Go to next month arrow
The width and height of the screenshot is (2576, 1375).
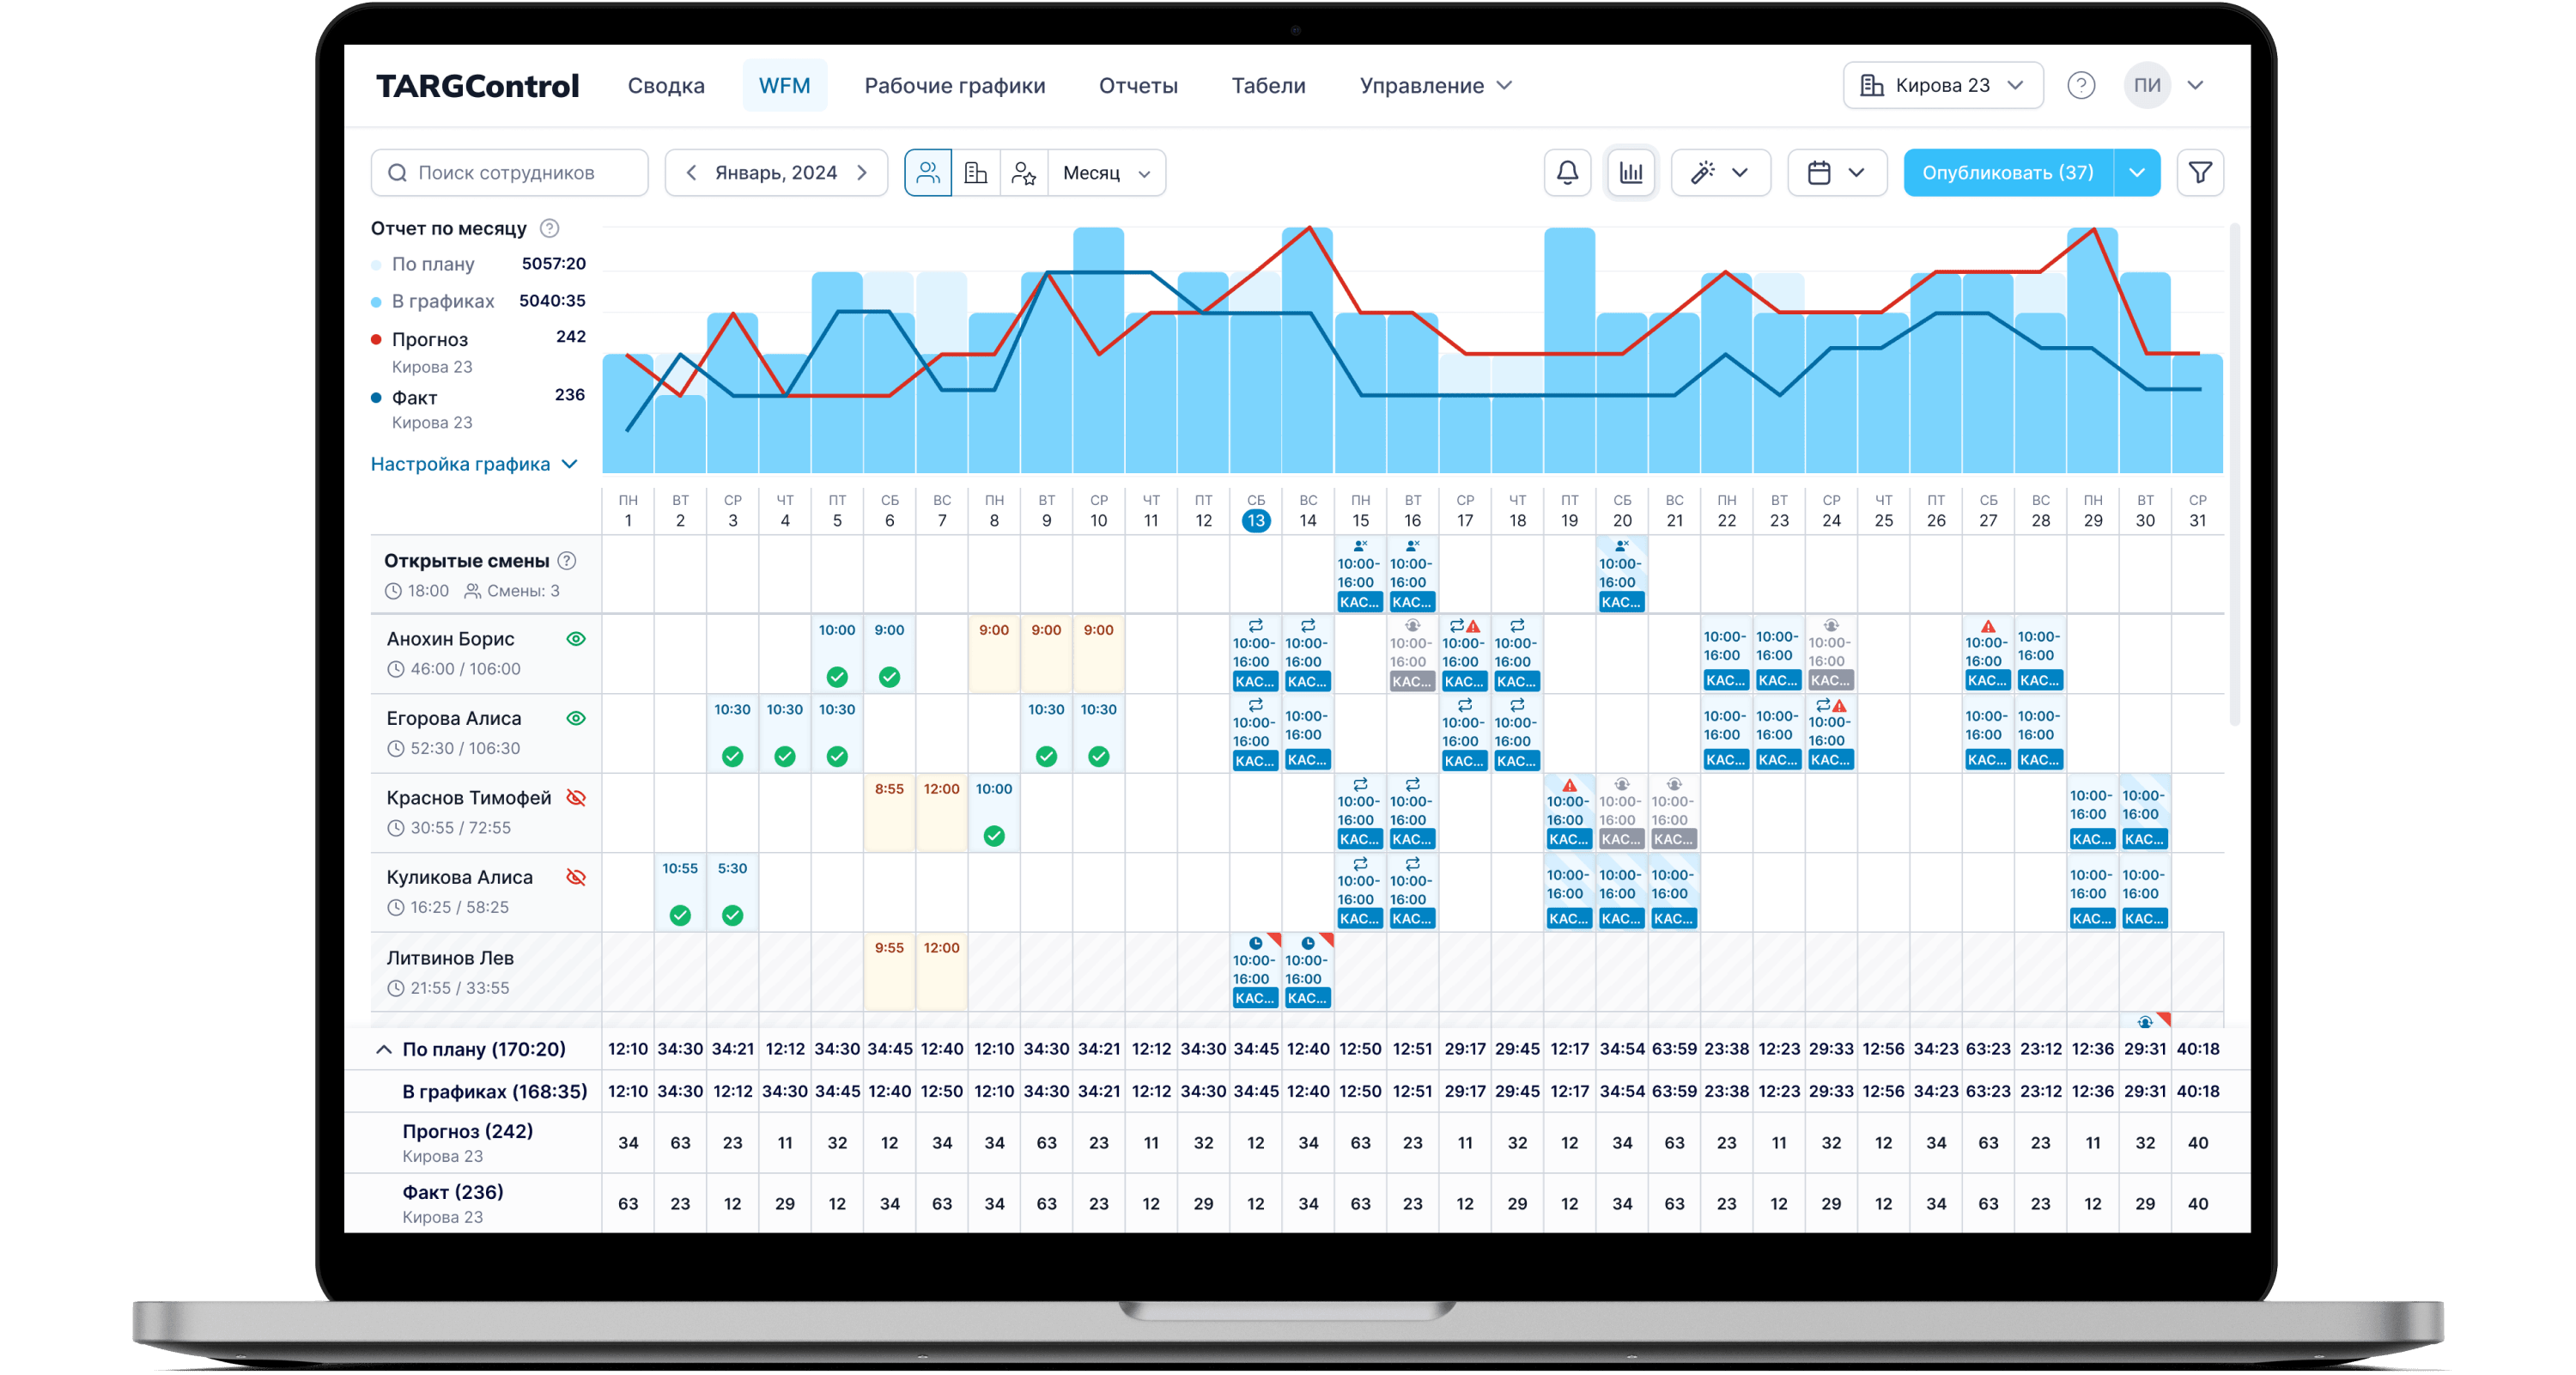point(862,173)
